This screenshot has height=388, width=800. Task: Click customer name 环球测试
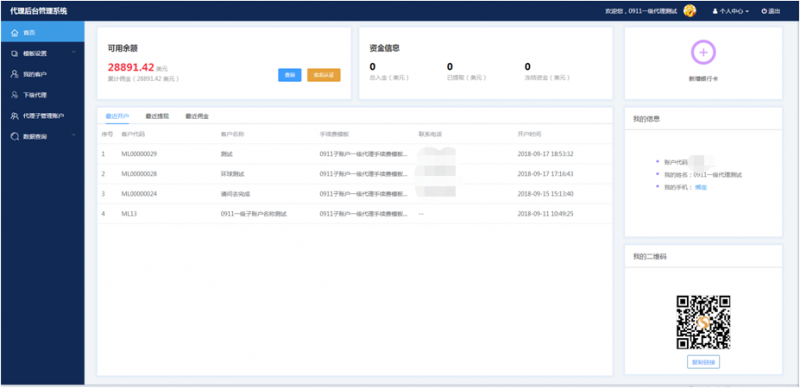(232, 174)
